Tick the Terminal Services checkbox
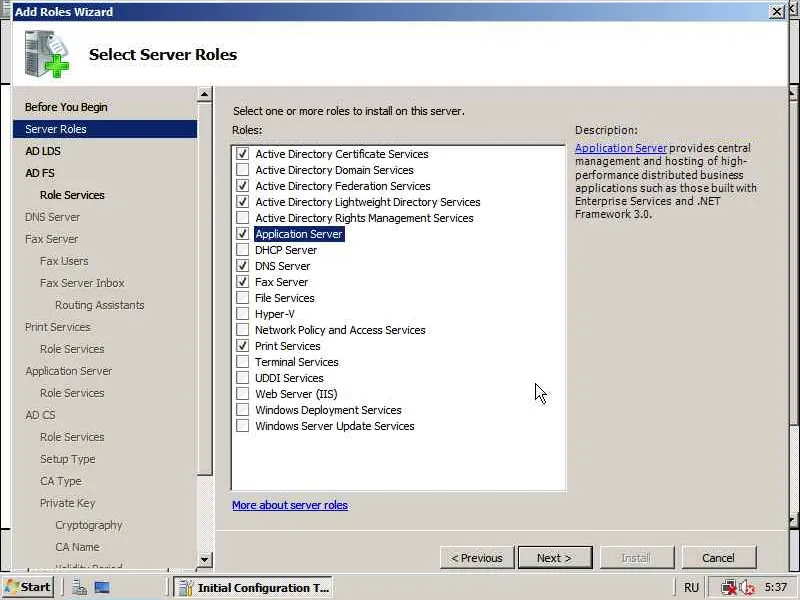800x600 pixels. (x=242, y=362)
